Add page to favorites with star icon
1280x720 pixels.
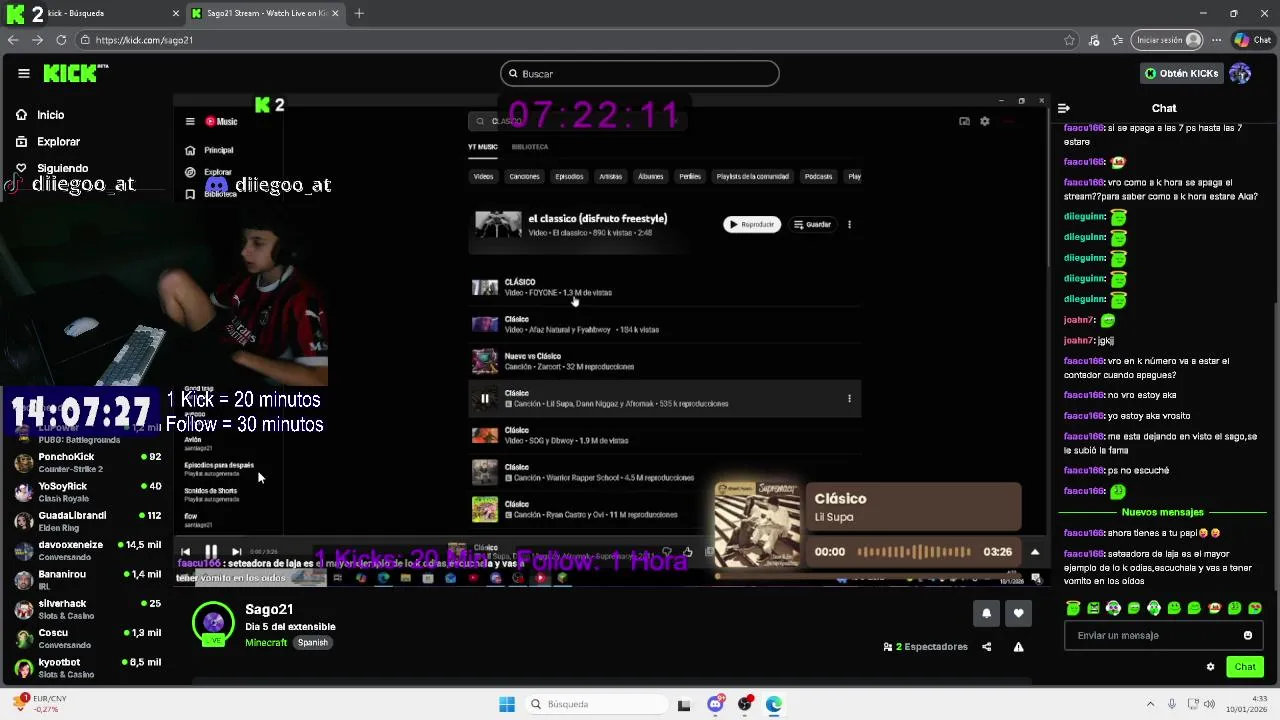(1069, 40)
